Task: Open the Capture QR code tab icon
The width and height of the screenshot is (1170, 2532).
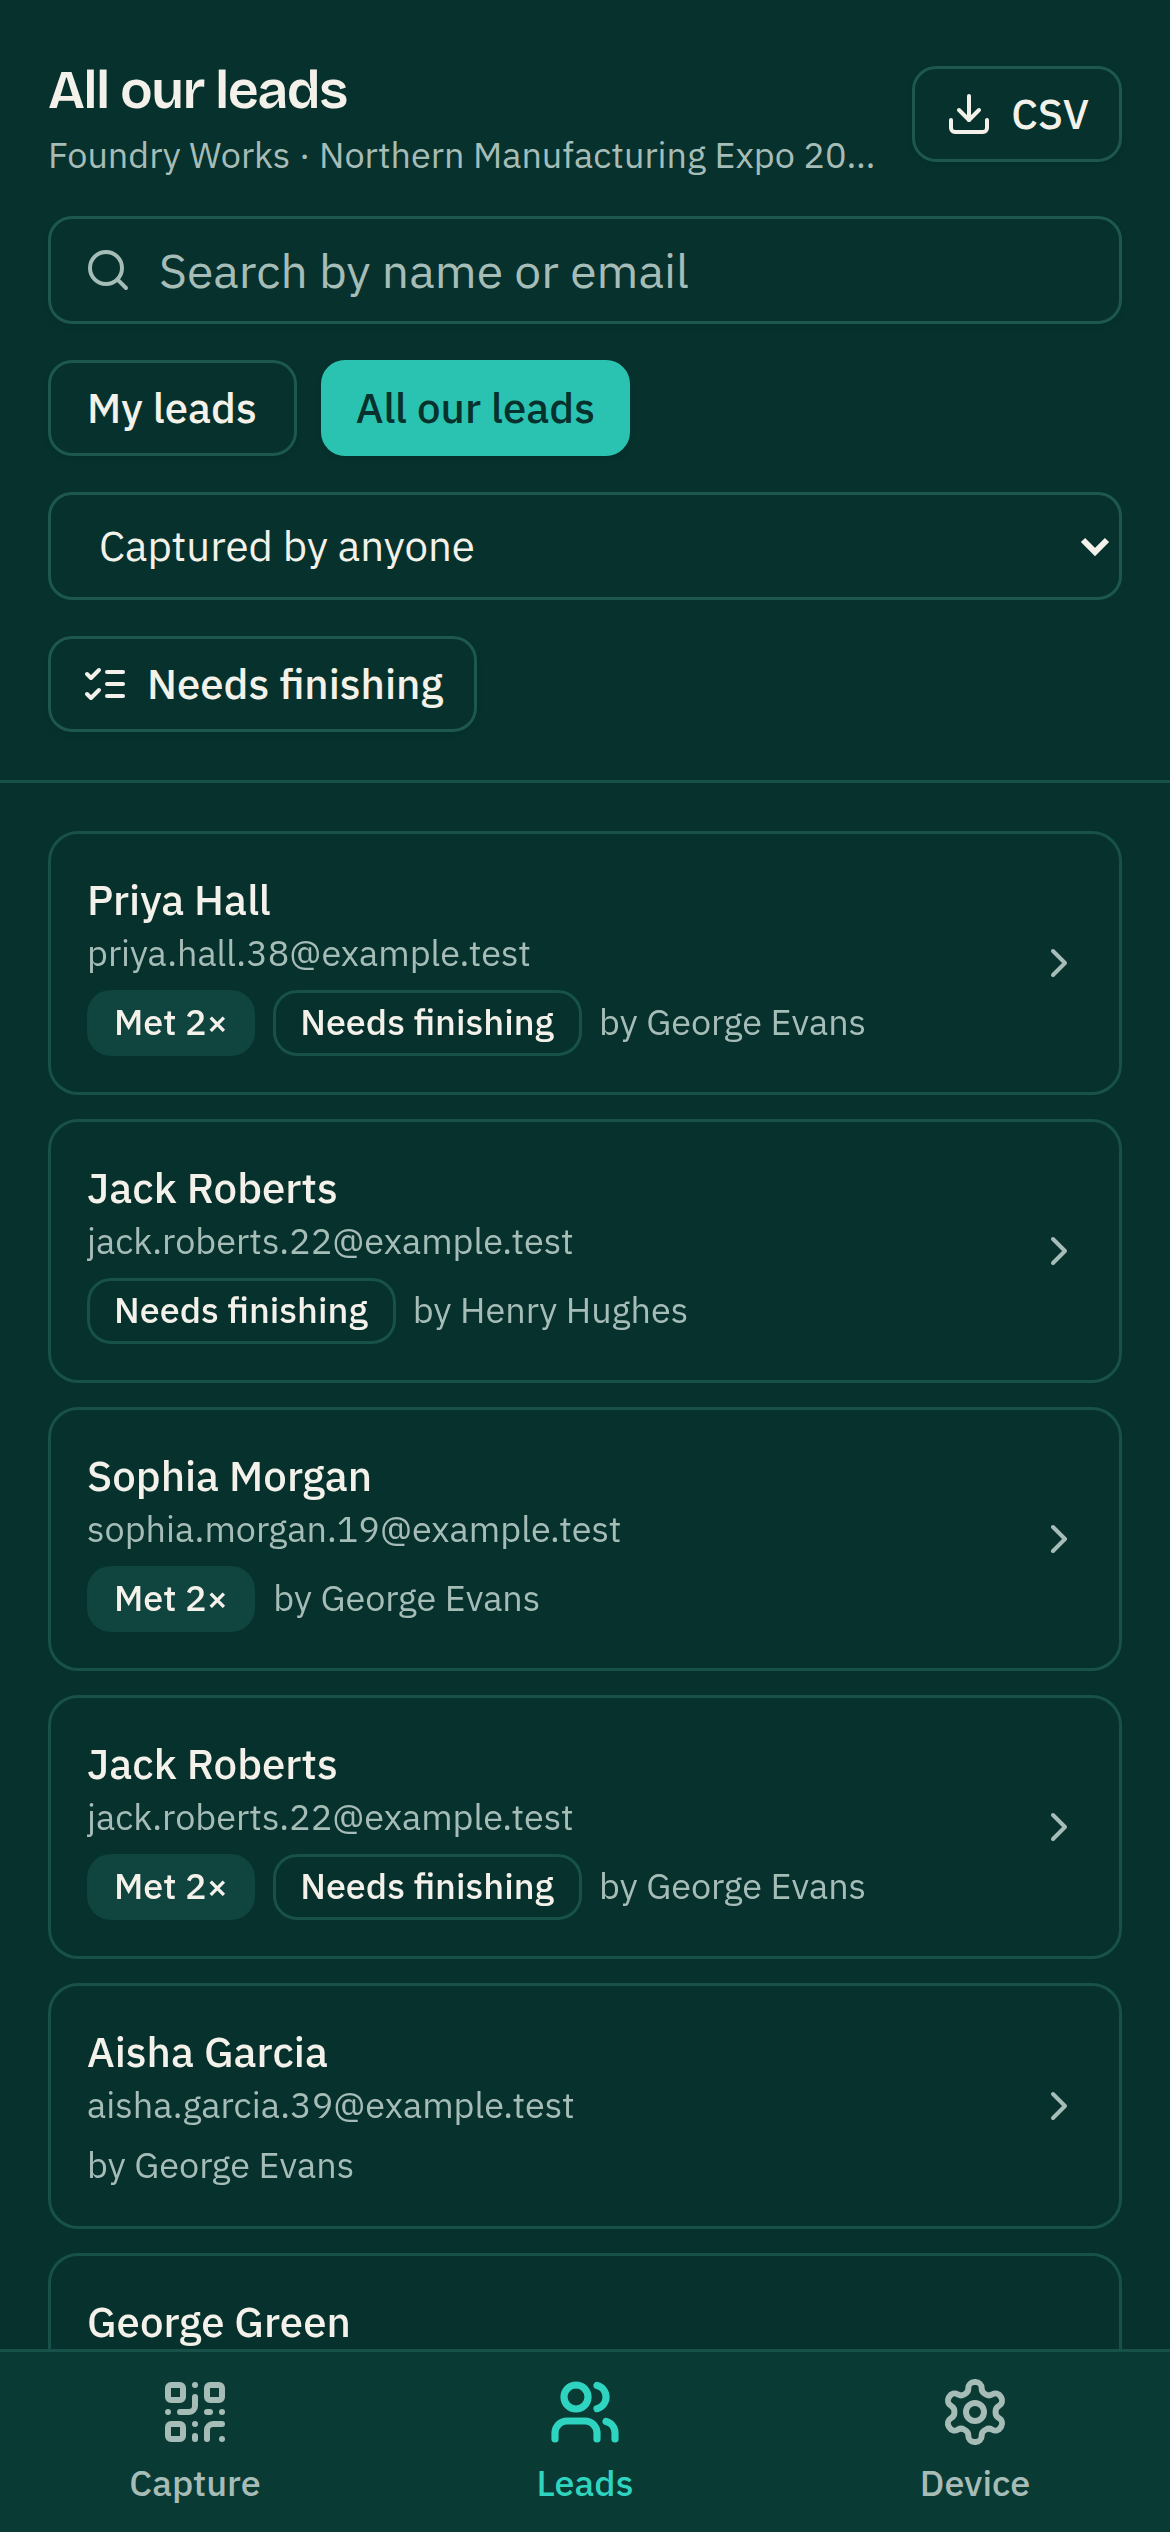Action: (x=195, y=2412)
